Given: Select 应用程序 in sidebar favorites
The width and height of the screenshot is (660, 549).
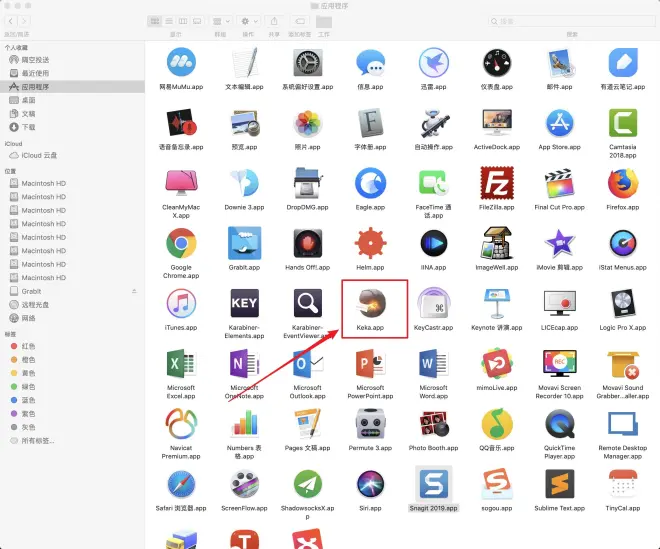Looking at the screenshot, I should (x=72, y=87).
